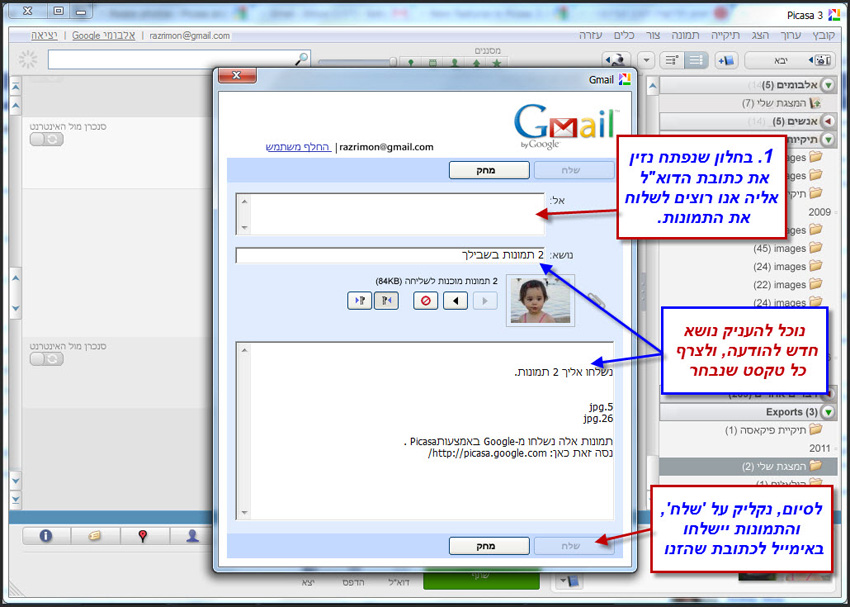Click the message body scrollbar down arrow

pos(244,512)
